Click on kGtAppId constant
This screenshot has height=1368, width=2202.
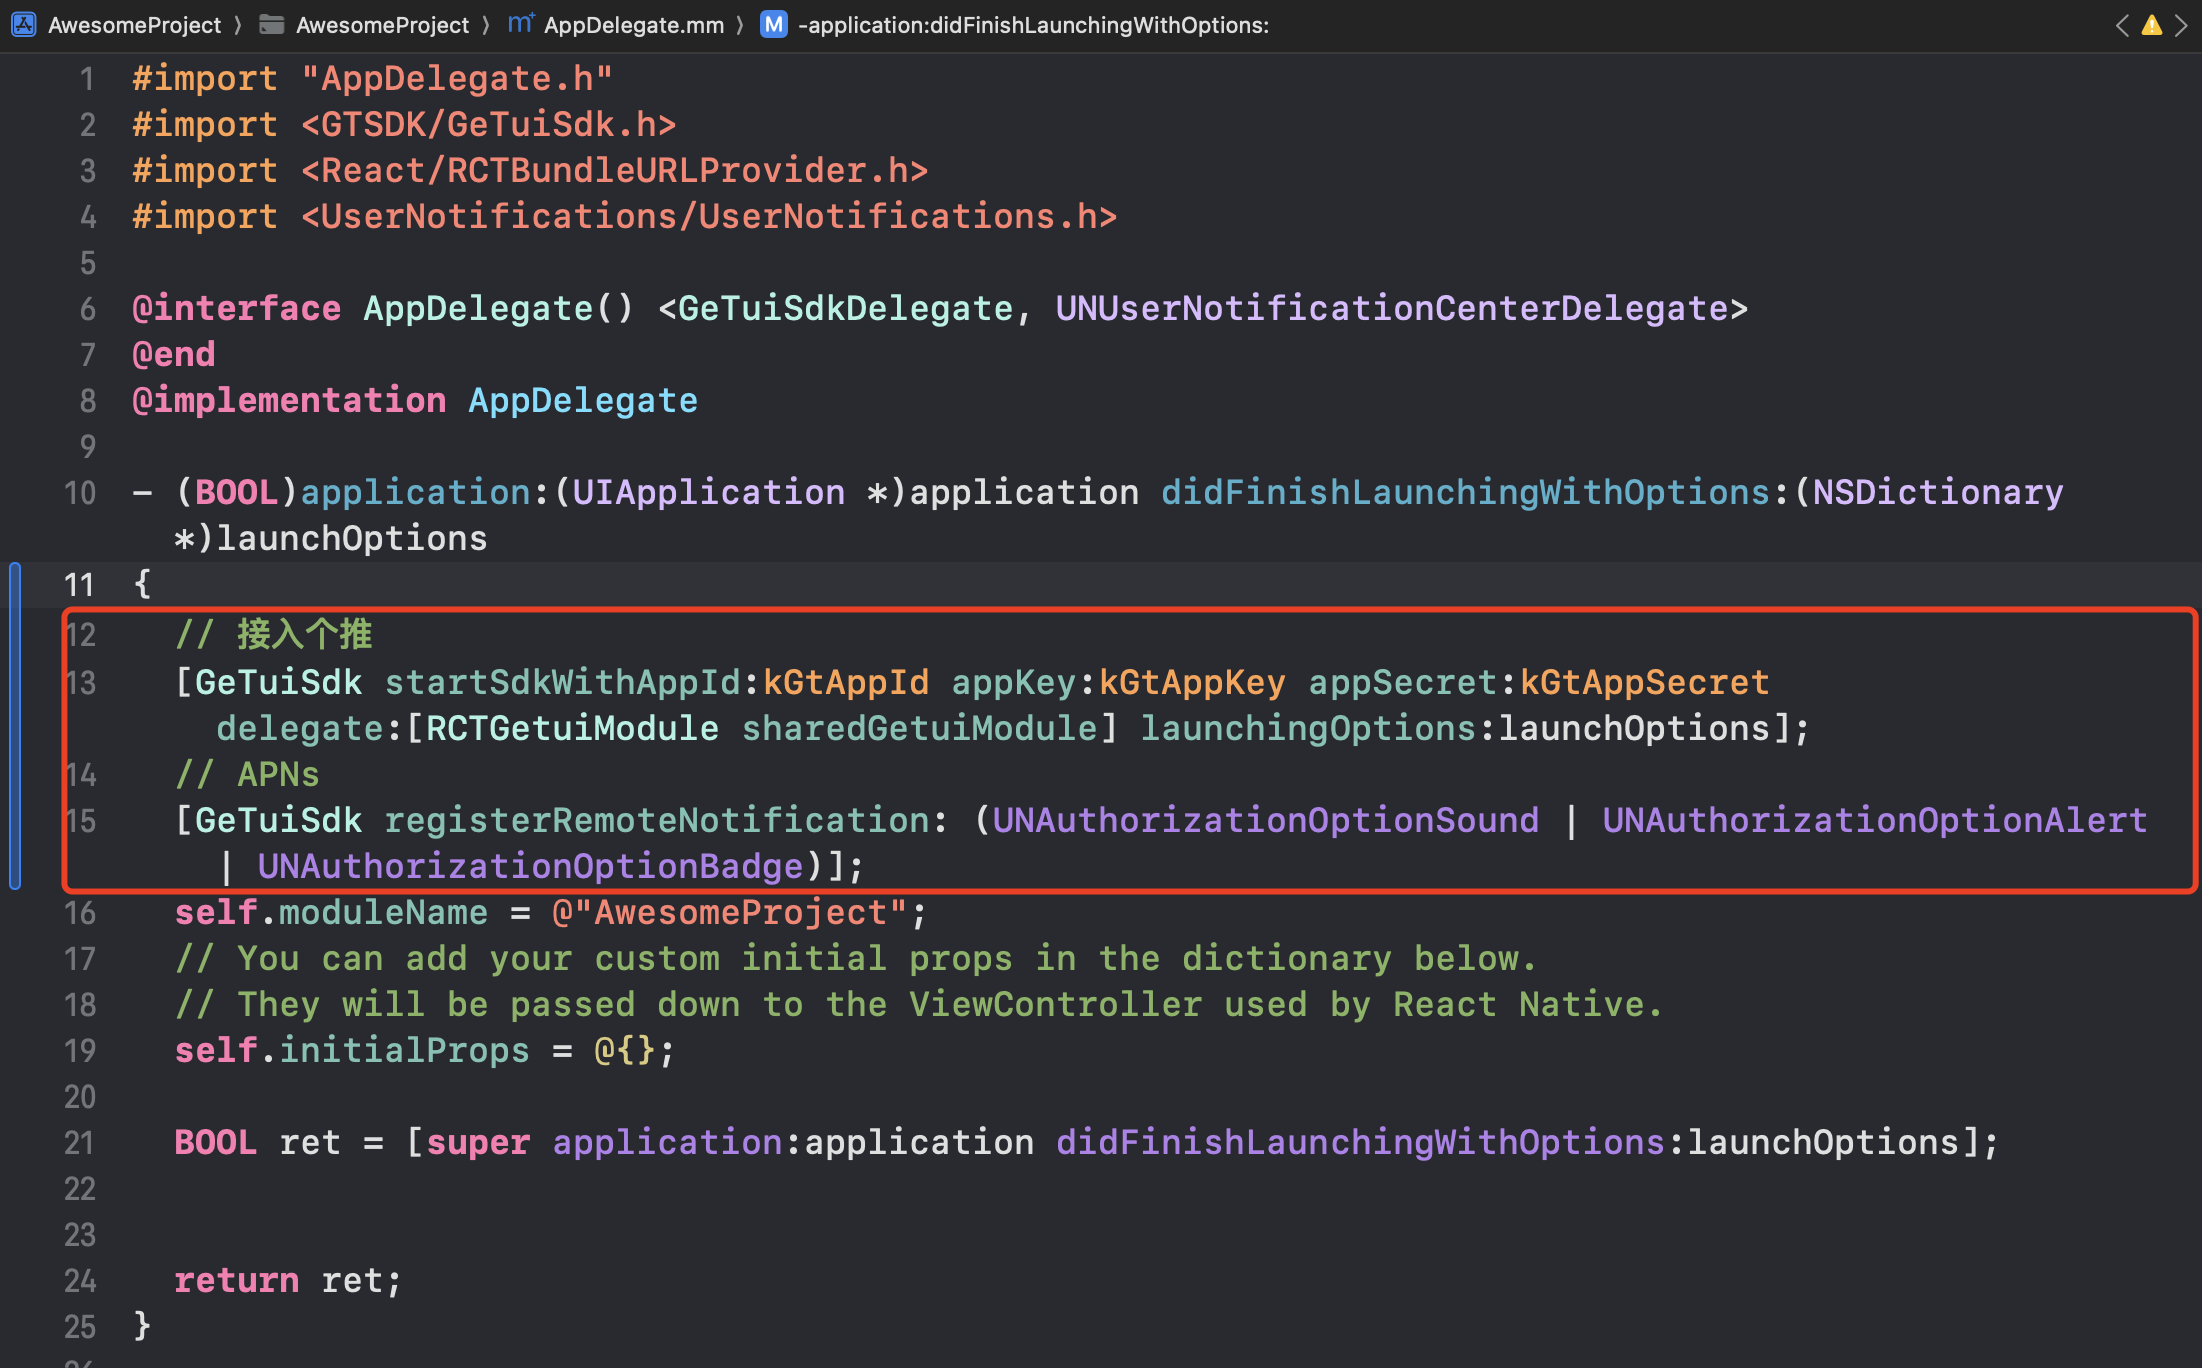[846, 682]
